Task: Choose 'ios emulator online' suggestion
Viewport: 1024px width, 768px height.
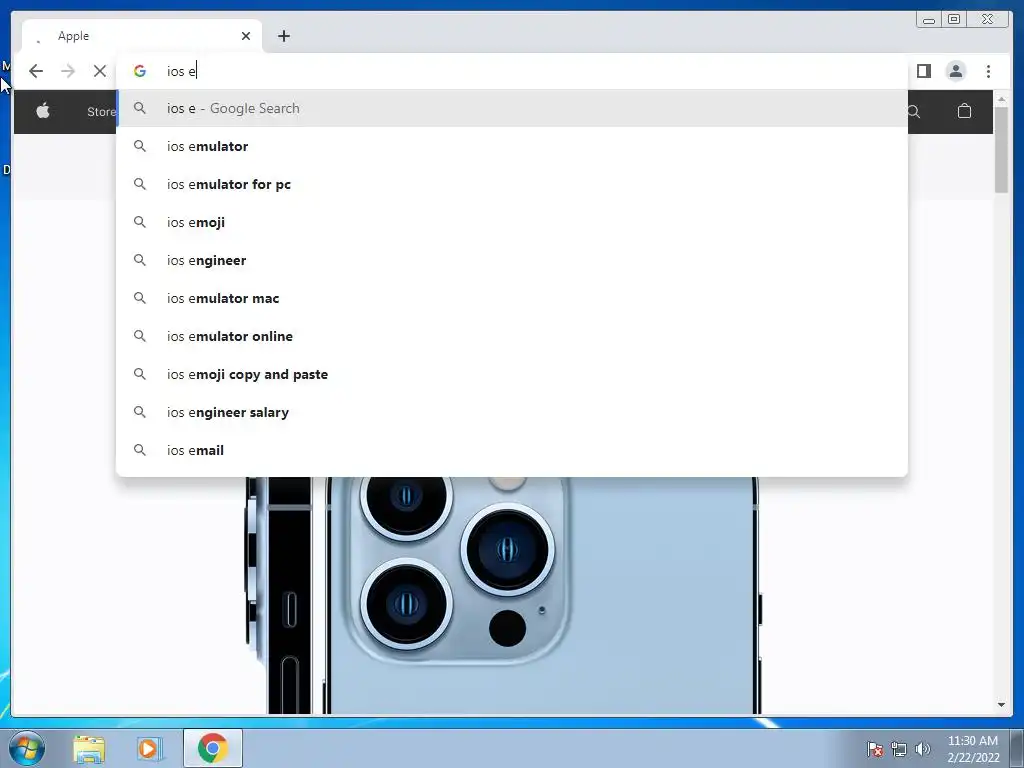Action: [512, 336]
